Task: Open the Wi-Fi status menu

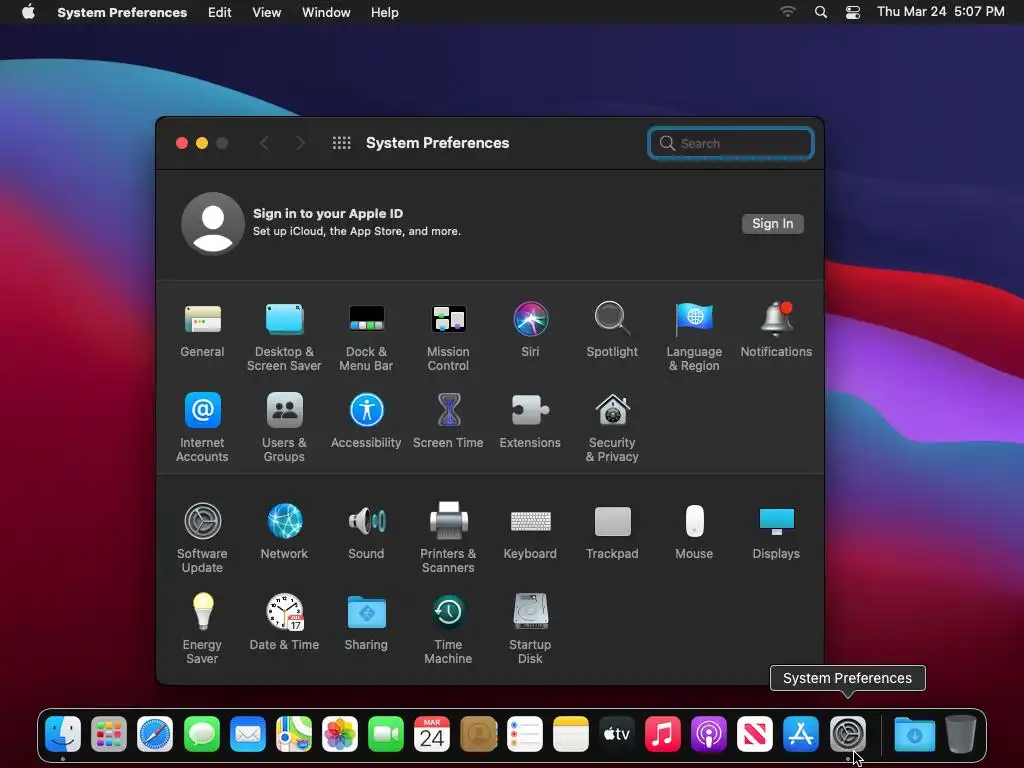Action: coord(788,12)
